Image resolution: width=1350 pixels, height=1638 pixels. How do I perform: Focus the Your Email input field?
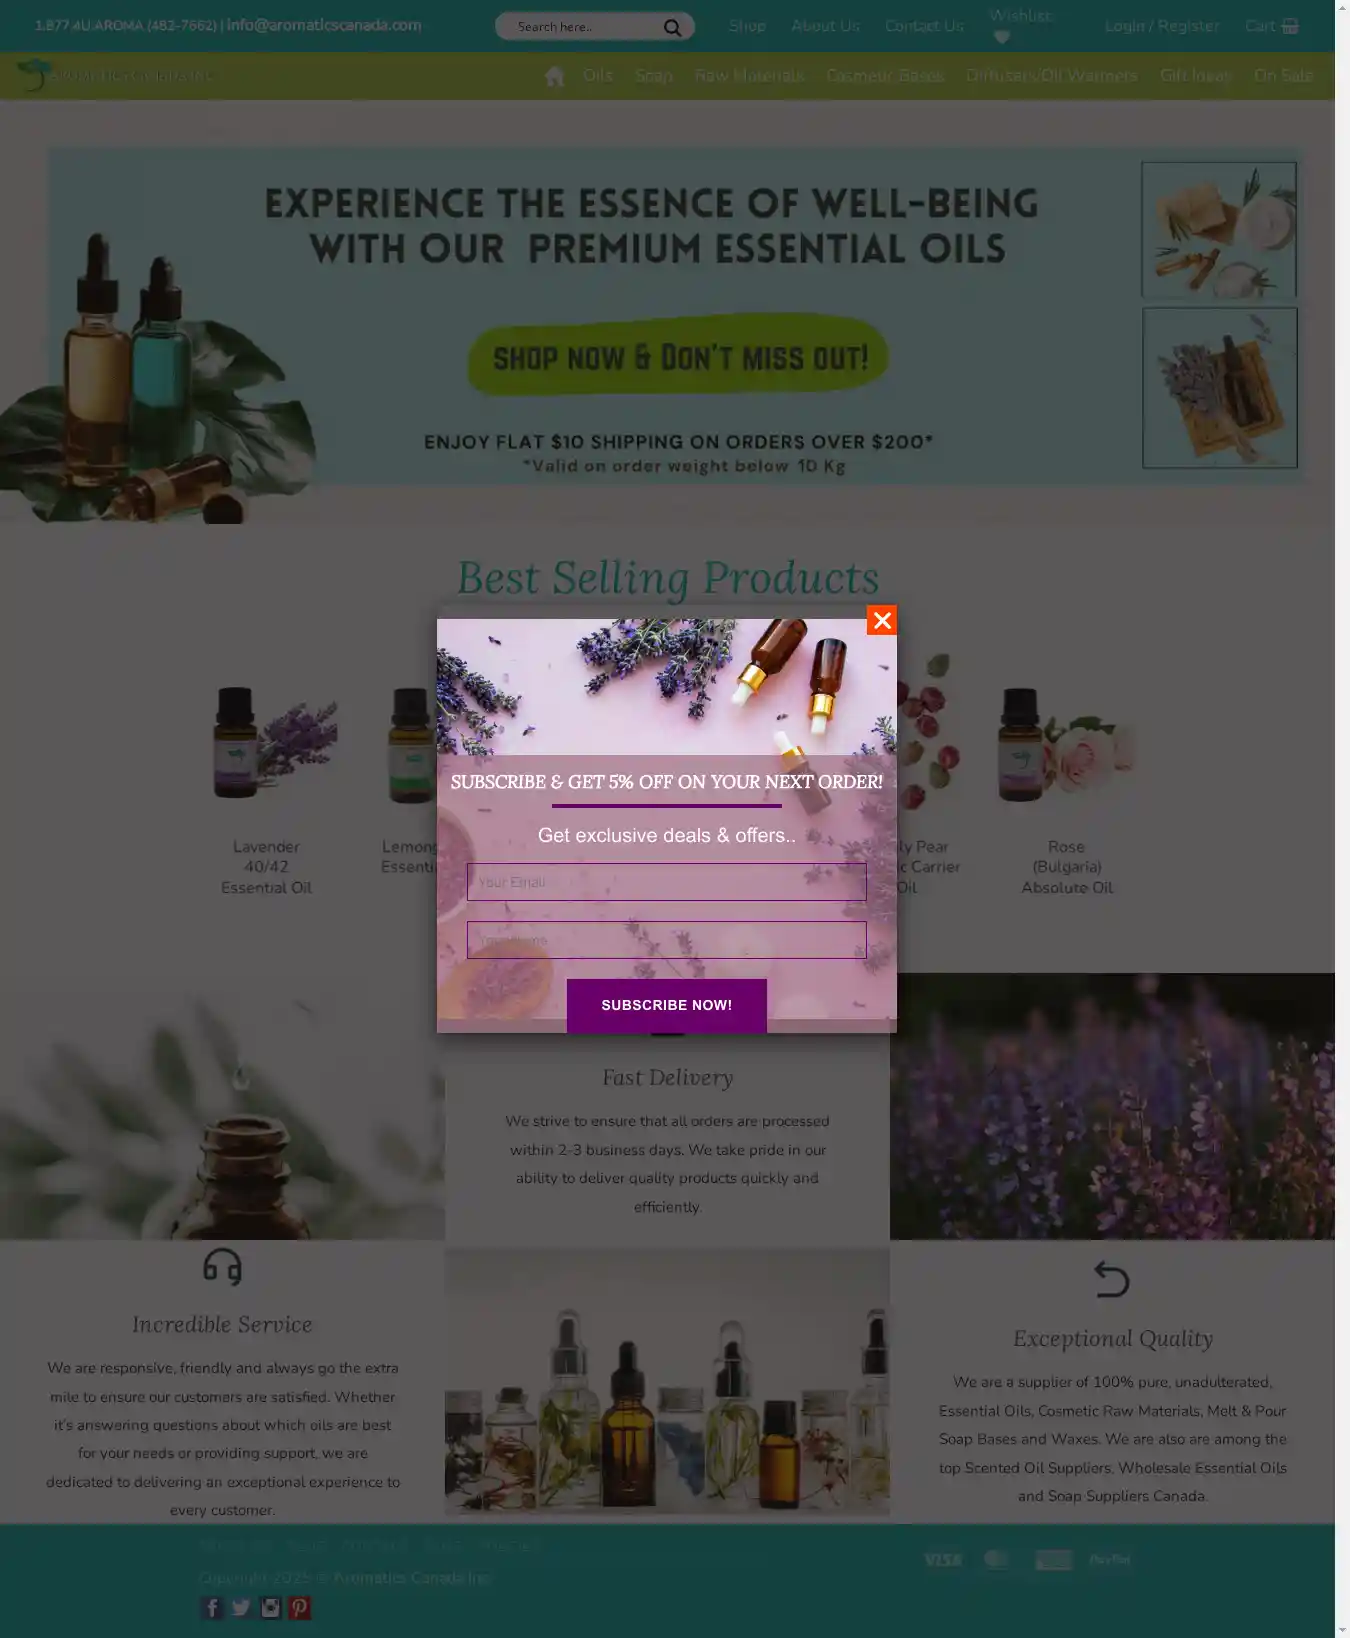[667, 882]
